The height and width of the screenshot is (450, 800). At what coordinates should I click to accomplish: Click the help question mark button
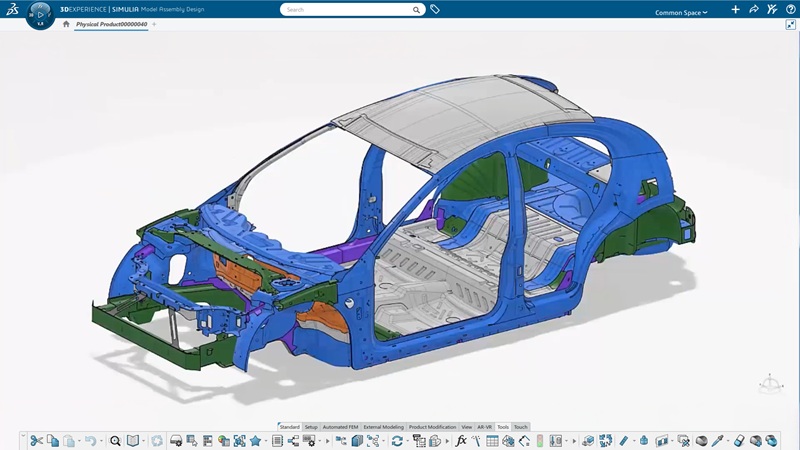[x=788, y=10]
